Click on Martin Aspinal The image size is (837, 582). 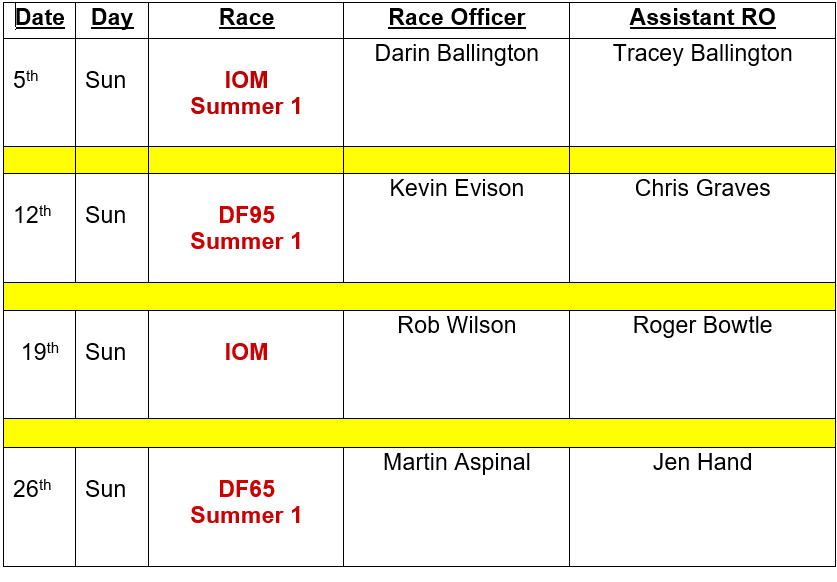point(456,462)
